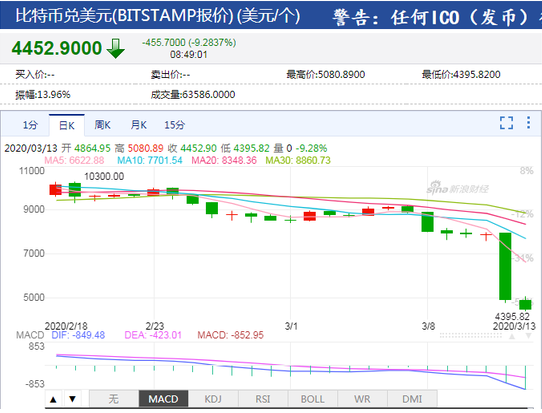
Task: Click the 10300.00 high price label
Action: (104, 176)
